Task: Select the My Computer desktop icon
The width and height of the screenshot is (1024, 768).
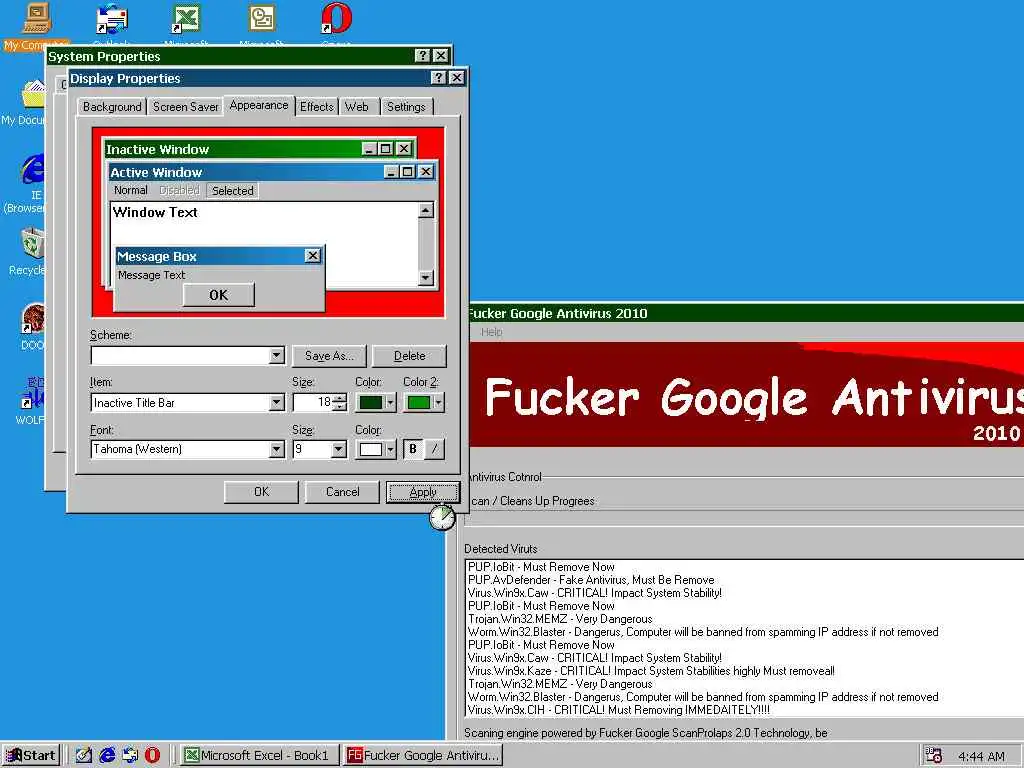Action: (x=35, y=25)
